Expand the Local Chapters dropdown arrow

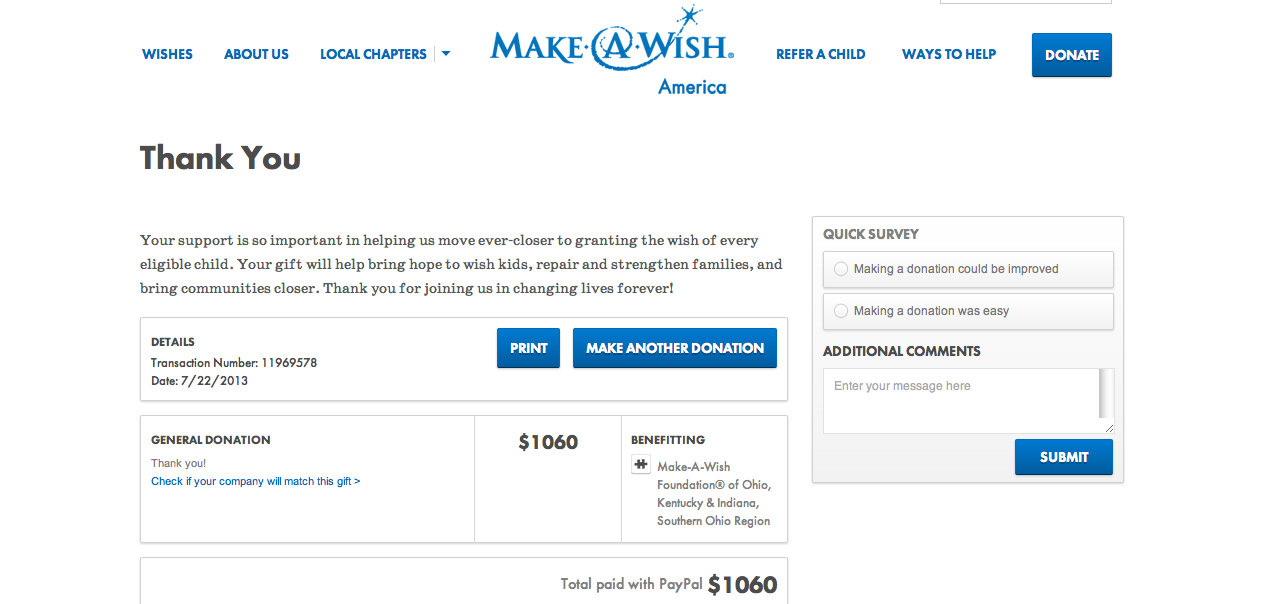(x=446, y=54)
